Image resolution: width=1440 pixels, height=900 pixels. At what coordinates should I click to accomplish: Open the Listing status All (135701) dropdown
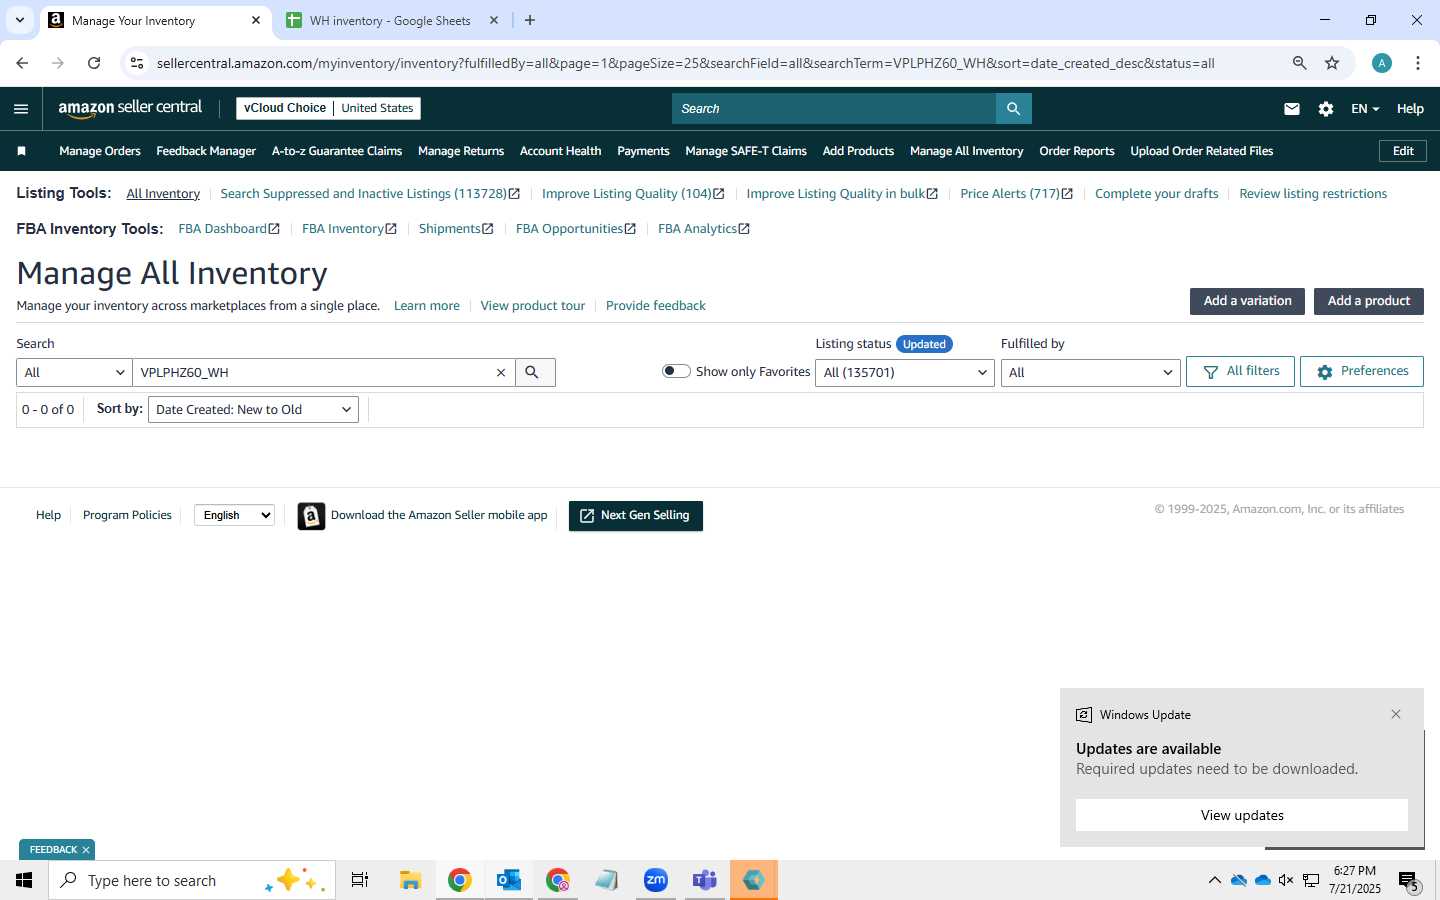[905, 372]
